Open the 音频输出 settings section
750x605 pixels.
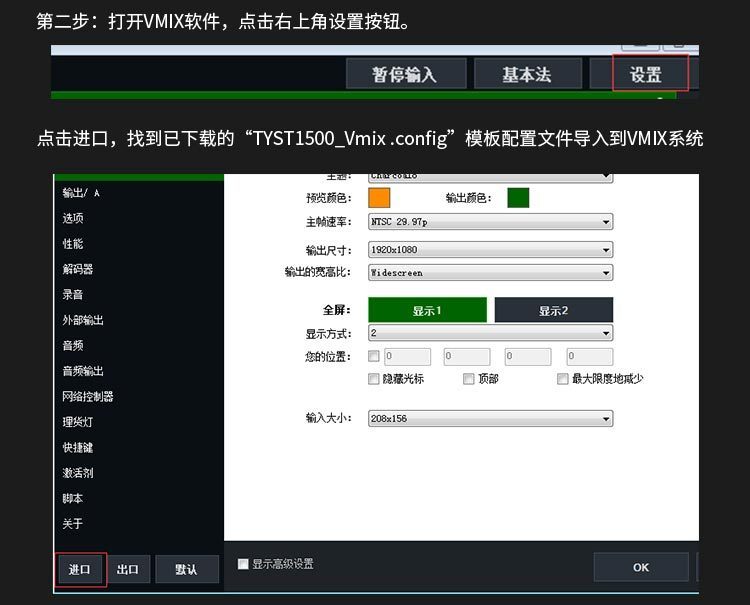pos(83,371)
